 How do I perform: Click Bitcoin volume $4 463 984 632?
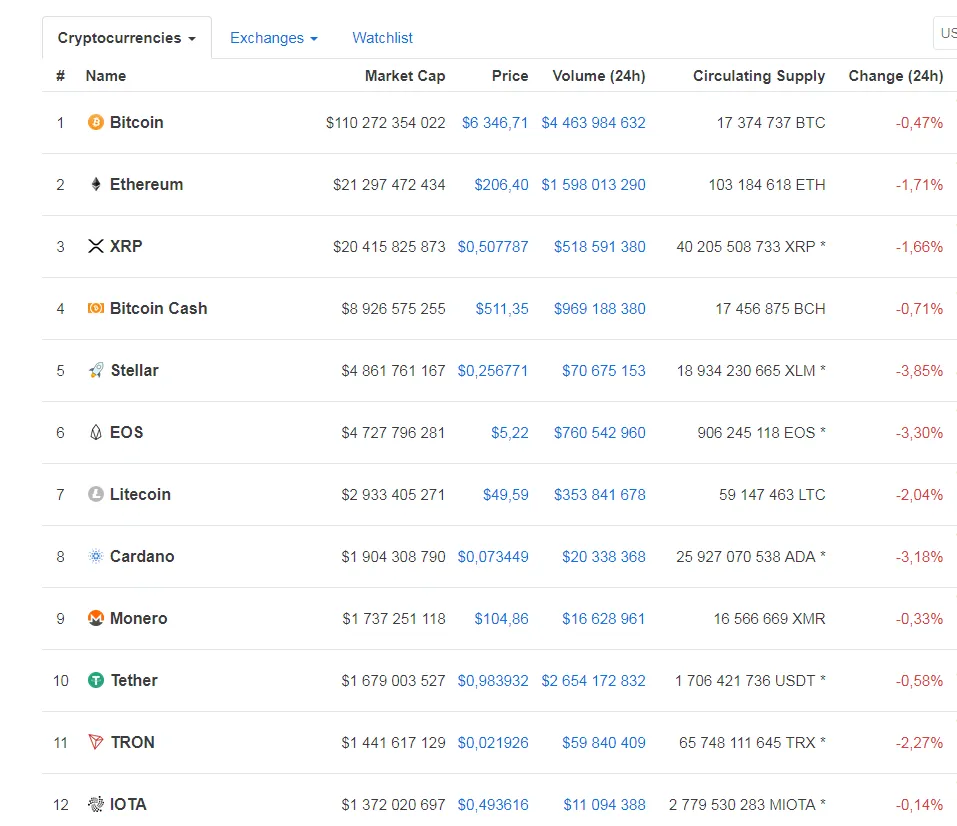[x=593, y=123]
